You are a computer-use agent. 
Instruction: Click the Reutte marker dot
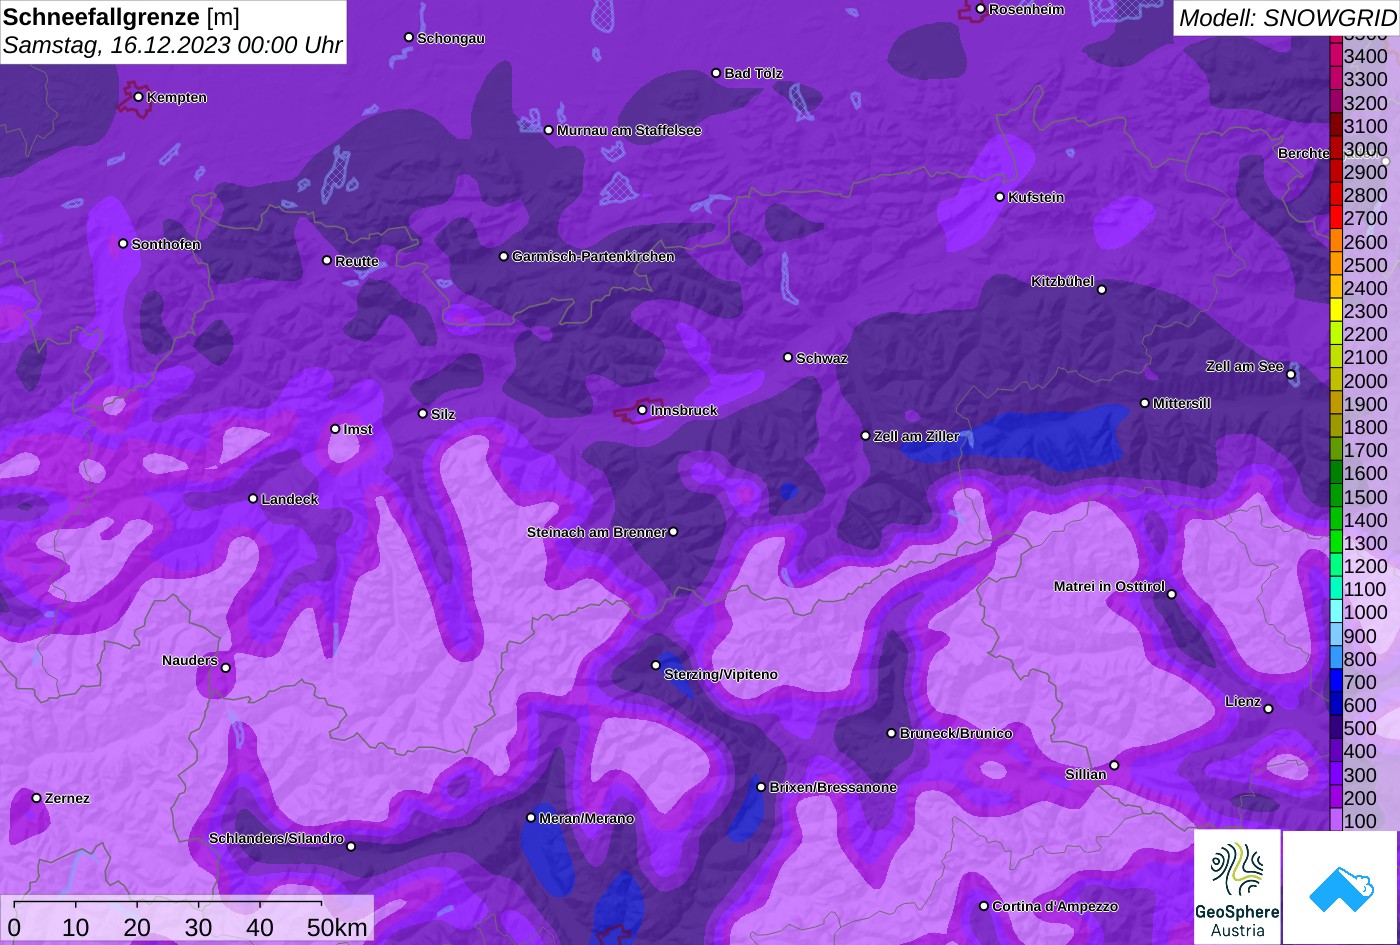(x=326, y=260)
